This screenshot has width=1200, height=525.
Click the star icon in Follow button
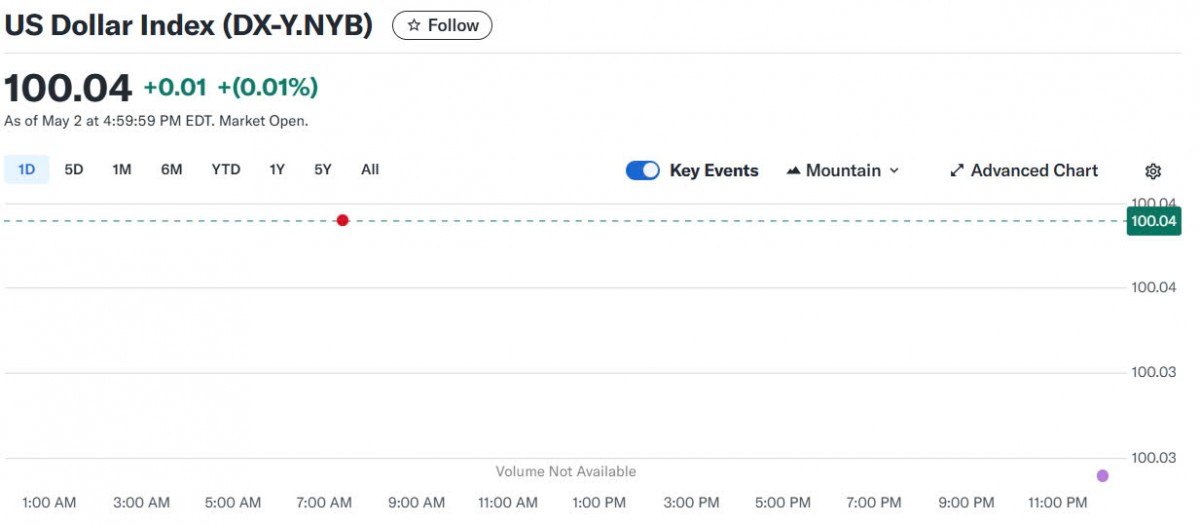414,26
